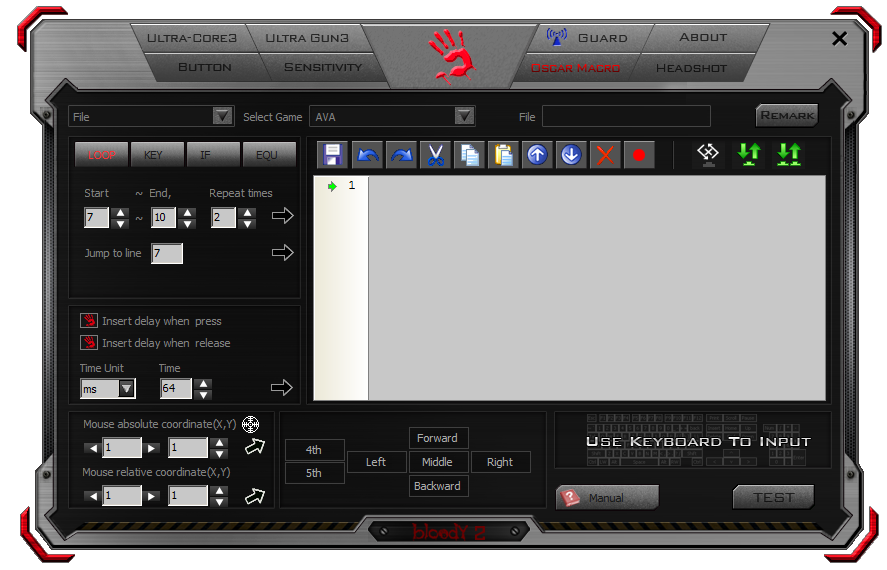Increase the loop End value
Screen dimensions: 887x570
click(187, 213)
